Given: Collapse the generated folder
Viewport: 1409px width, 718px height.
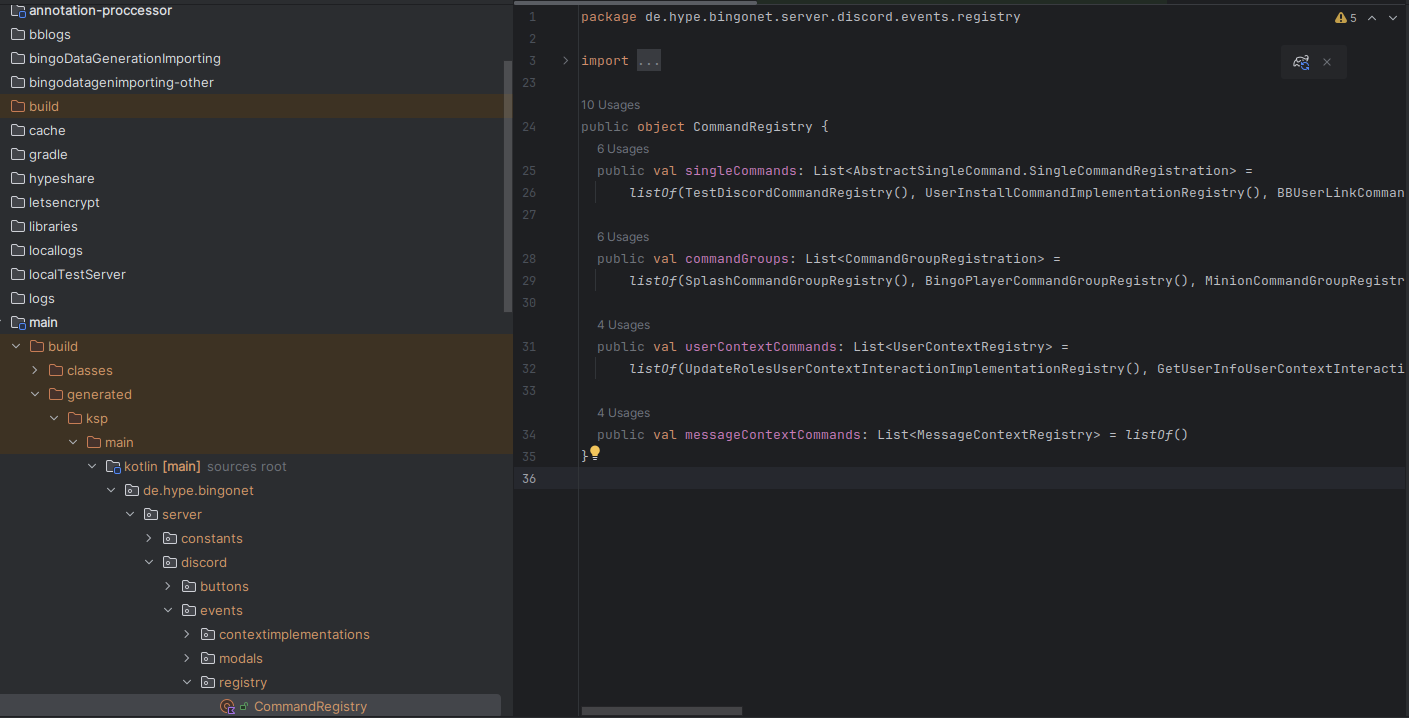Looking at the screenshot, I should coord(35,394).
